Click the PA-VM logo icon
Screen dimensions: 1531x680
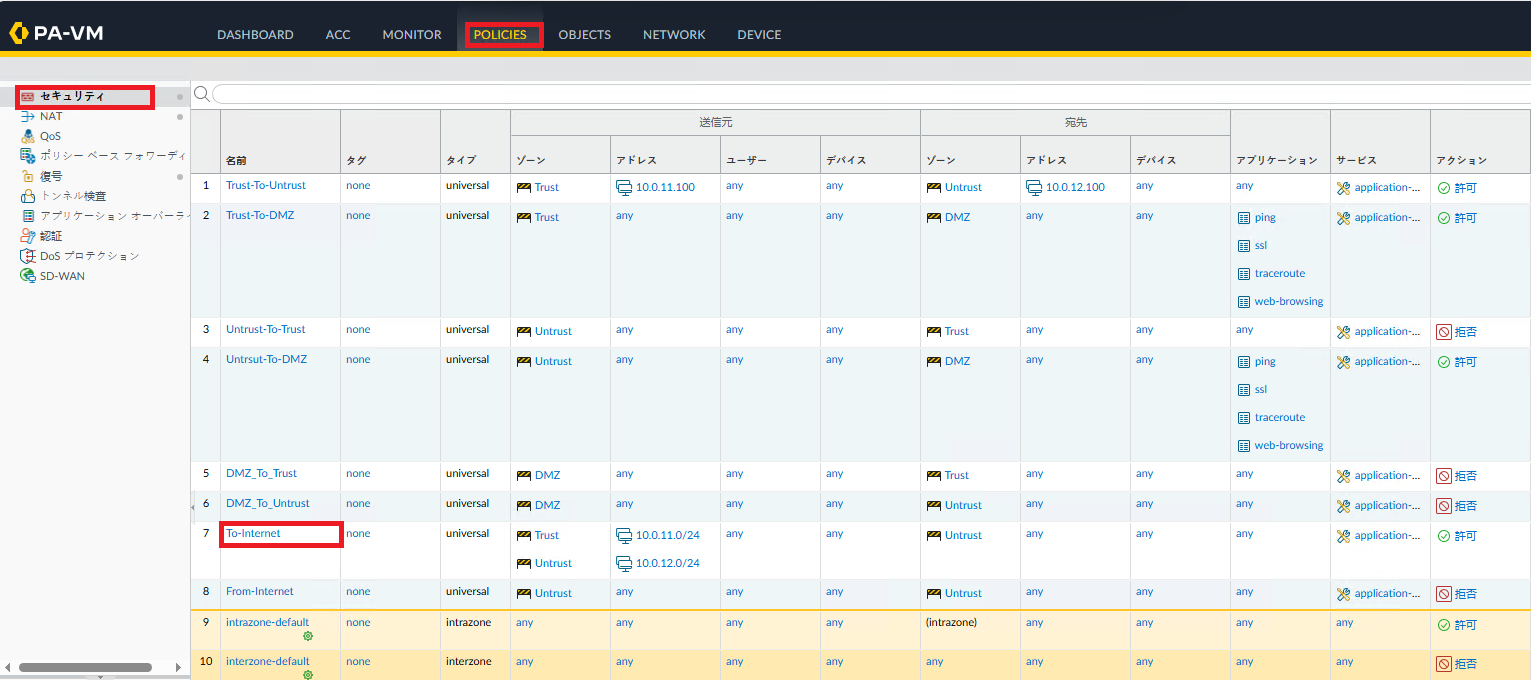20,33
